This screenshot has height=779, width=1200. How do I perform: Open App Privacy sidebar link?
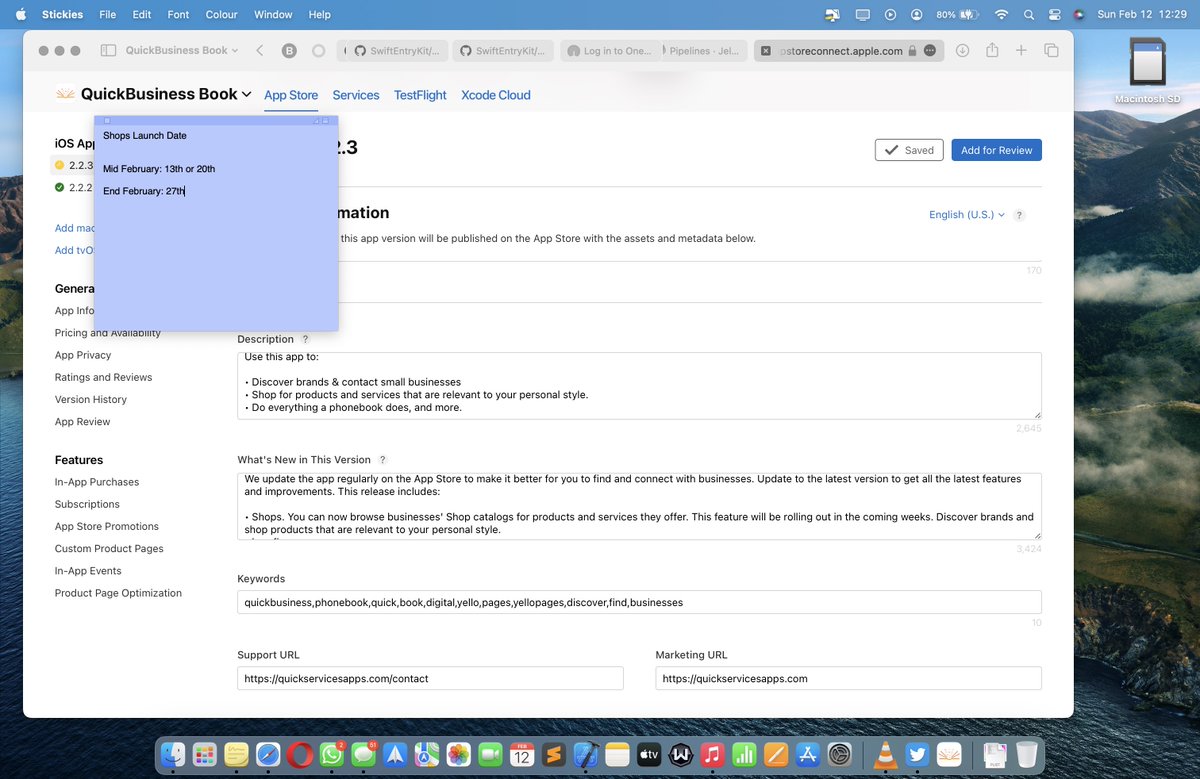[x=83, y=355]
